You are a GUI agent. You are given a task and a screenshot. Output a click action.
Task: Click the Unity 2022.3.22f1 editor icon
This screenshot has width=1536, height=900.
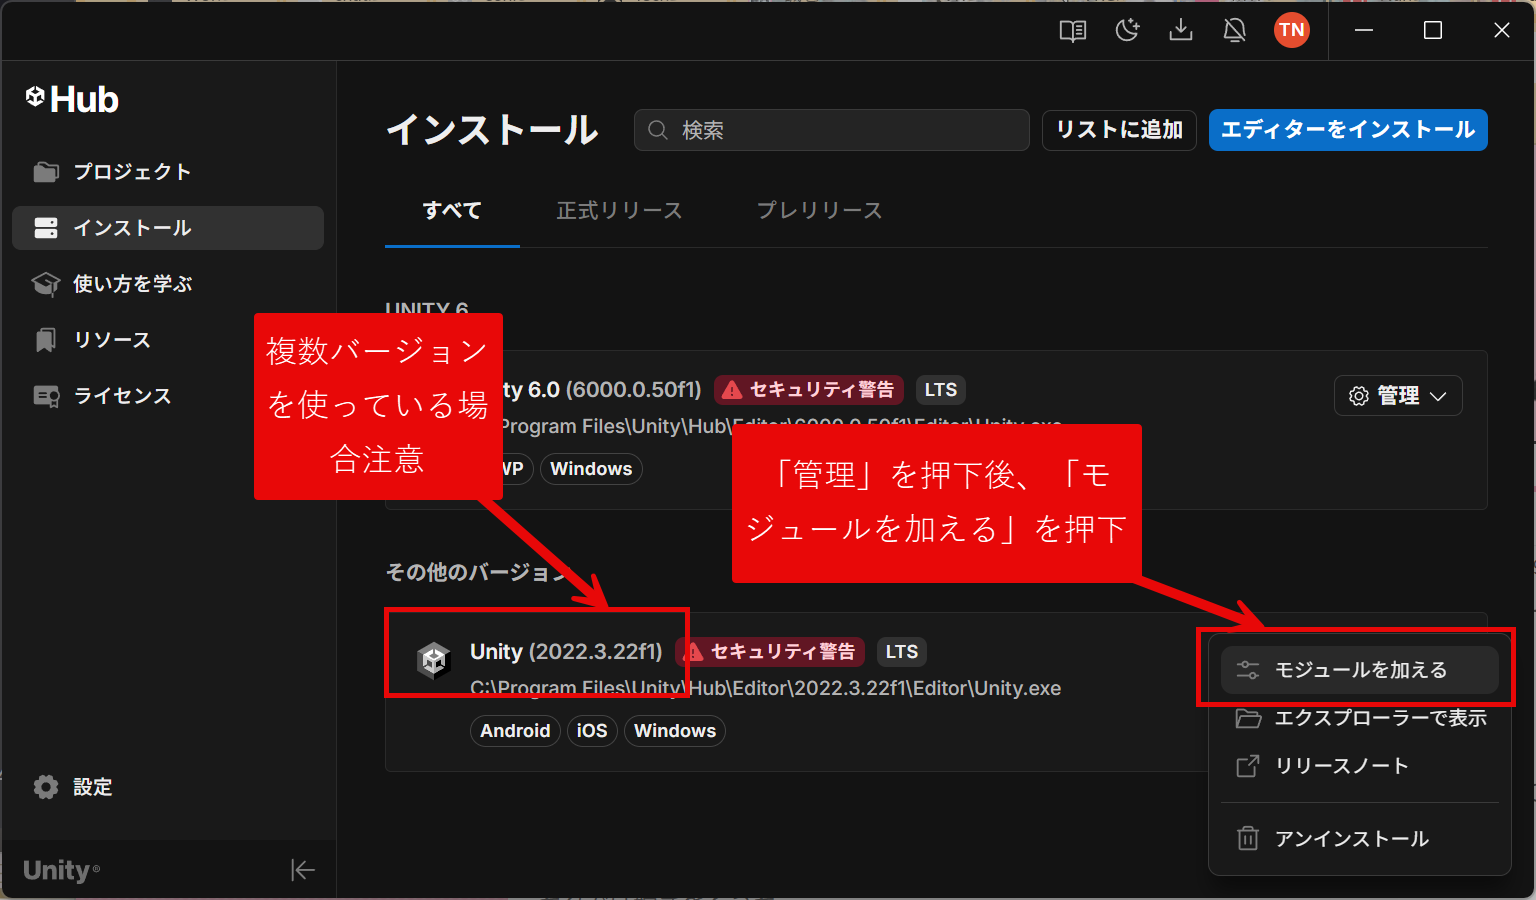point(434,661)
